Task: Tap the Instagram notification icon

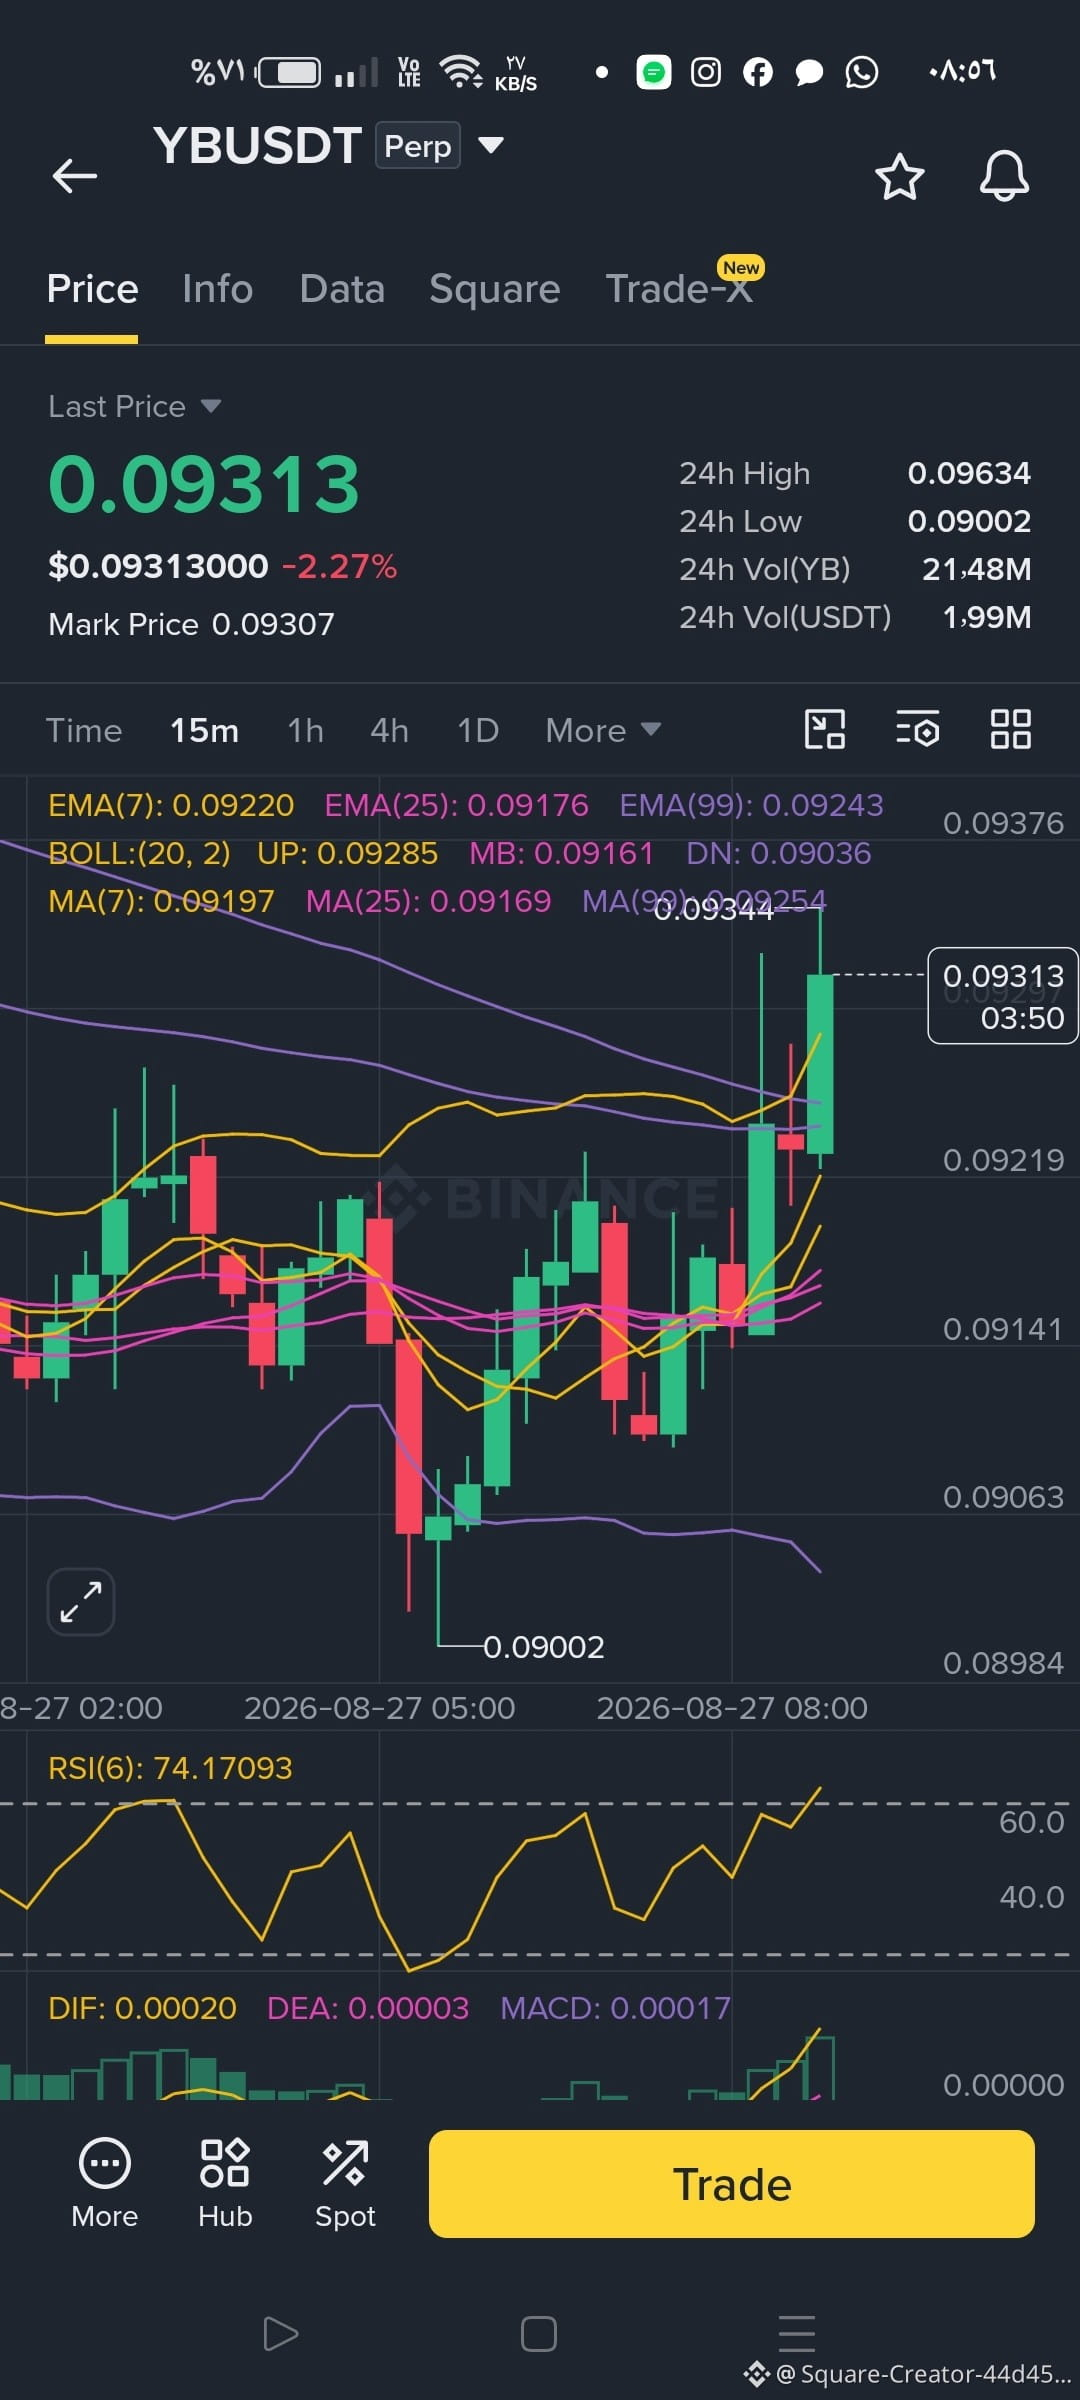Action: pos(706,72)
